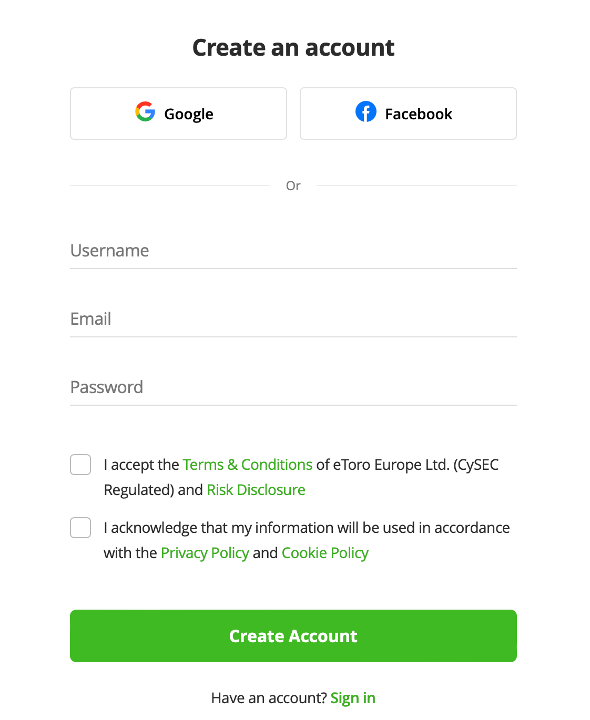
Task: Go to the Sign in link
Action: [353, 698]
